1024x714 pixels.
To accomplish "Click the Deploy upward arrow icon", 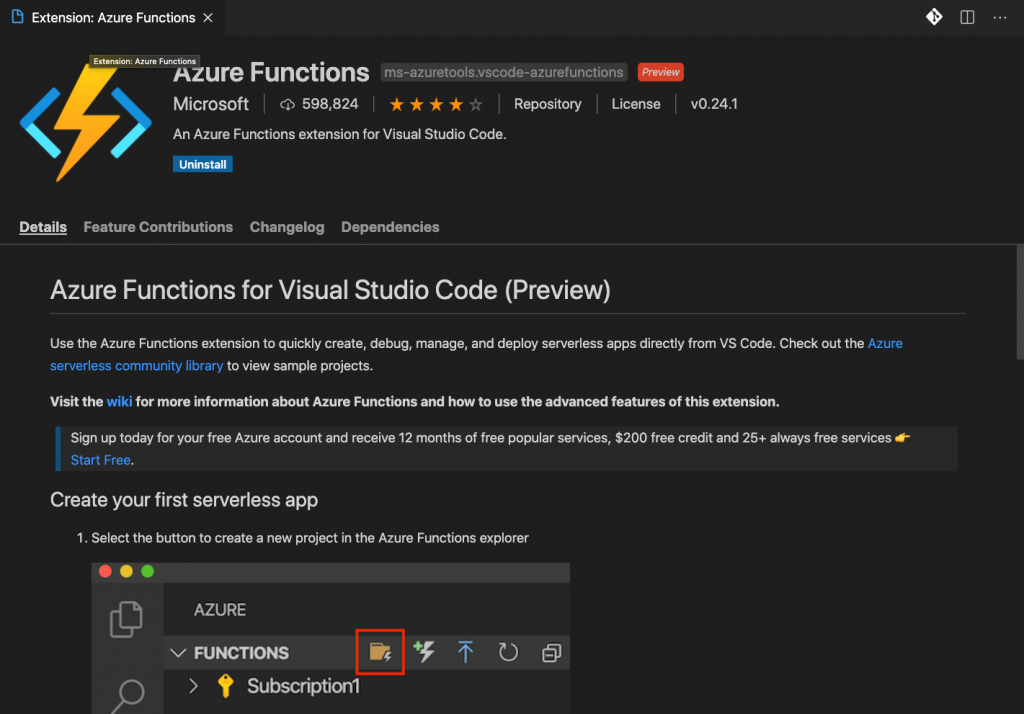I will click(465, 652).
